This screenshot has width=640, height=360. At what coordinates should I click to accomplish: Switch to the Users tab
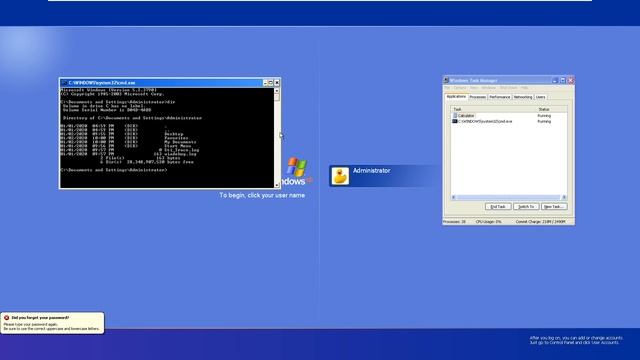(540, 97)
